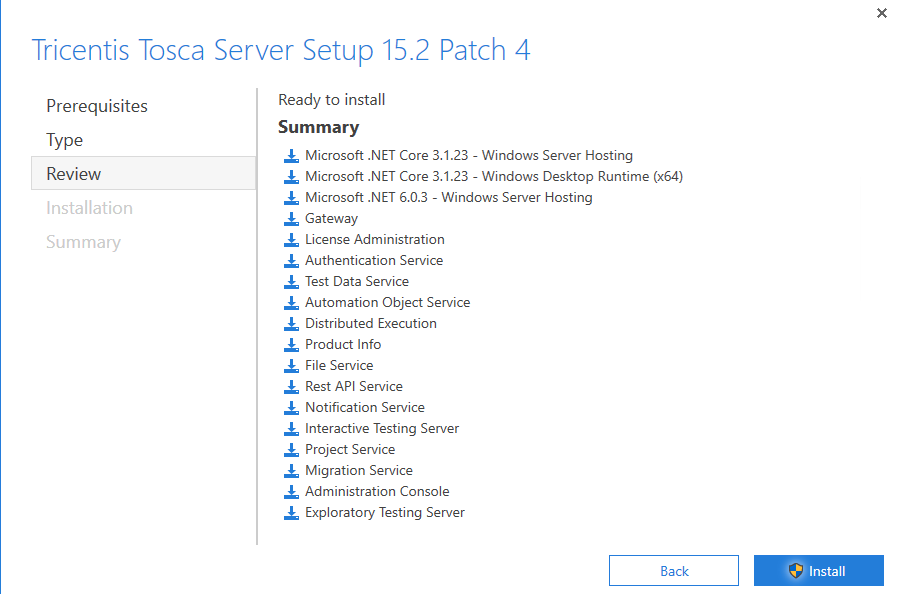Select the Prerequisites step in sidebar

click(97, 106)
